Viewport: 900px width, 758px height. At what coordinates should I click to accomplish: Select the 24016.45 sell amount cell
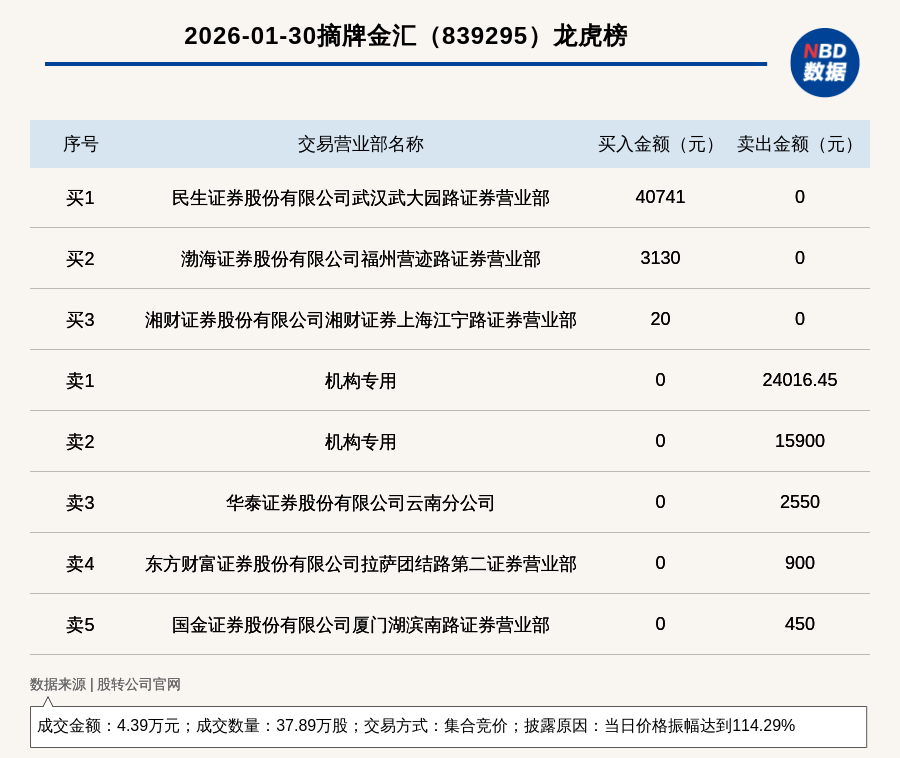pyautogui.click(x=799, y=380)
